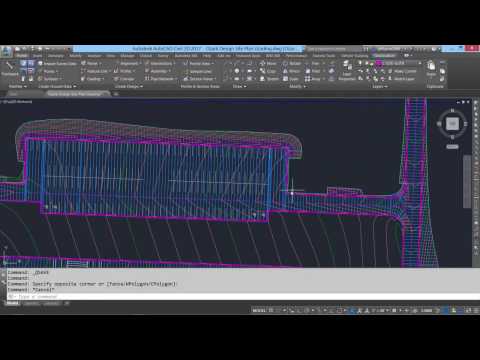Switch to the Analyze ribbon tab
The height and width of the screenshot is (360, 480).
94,56
